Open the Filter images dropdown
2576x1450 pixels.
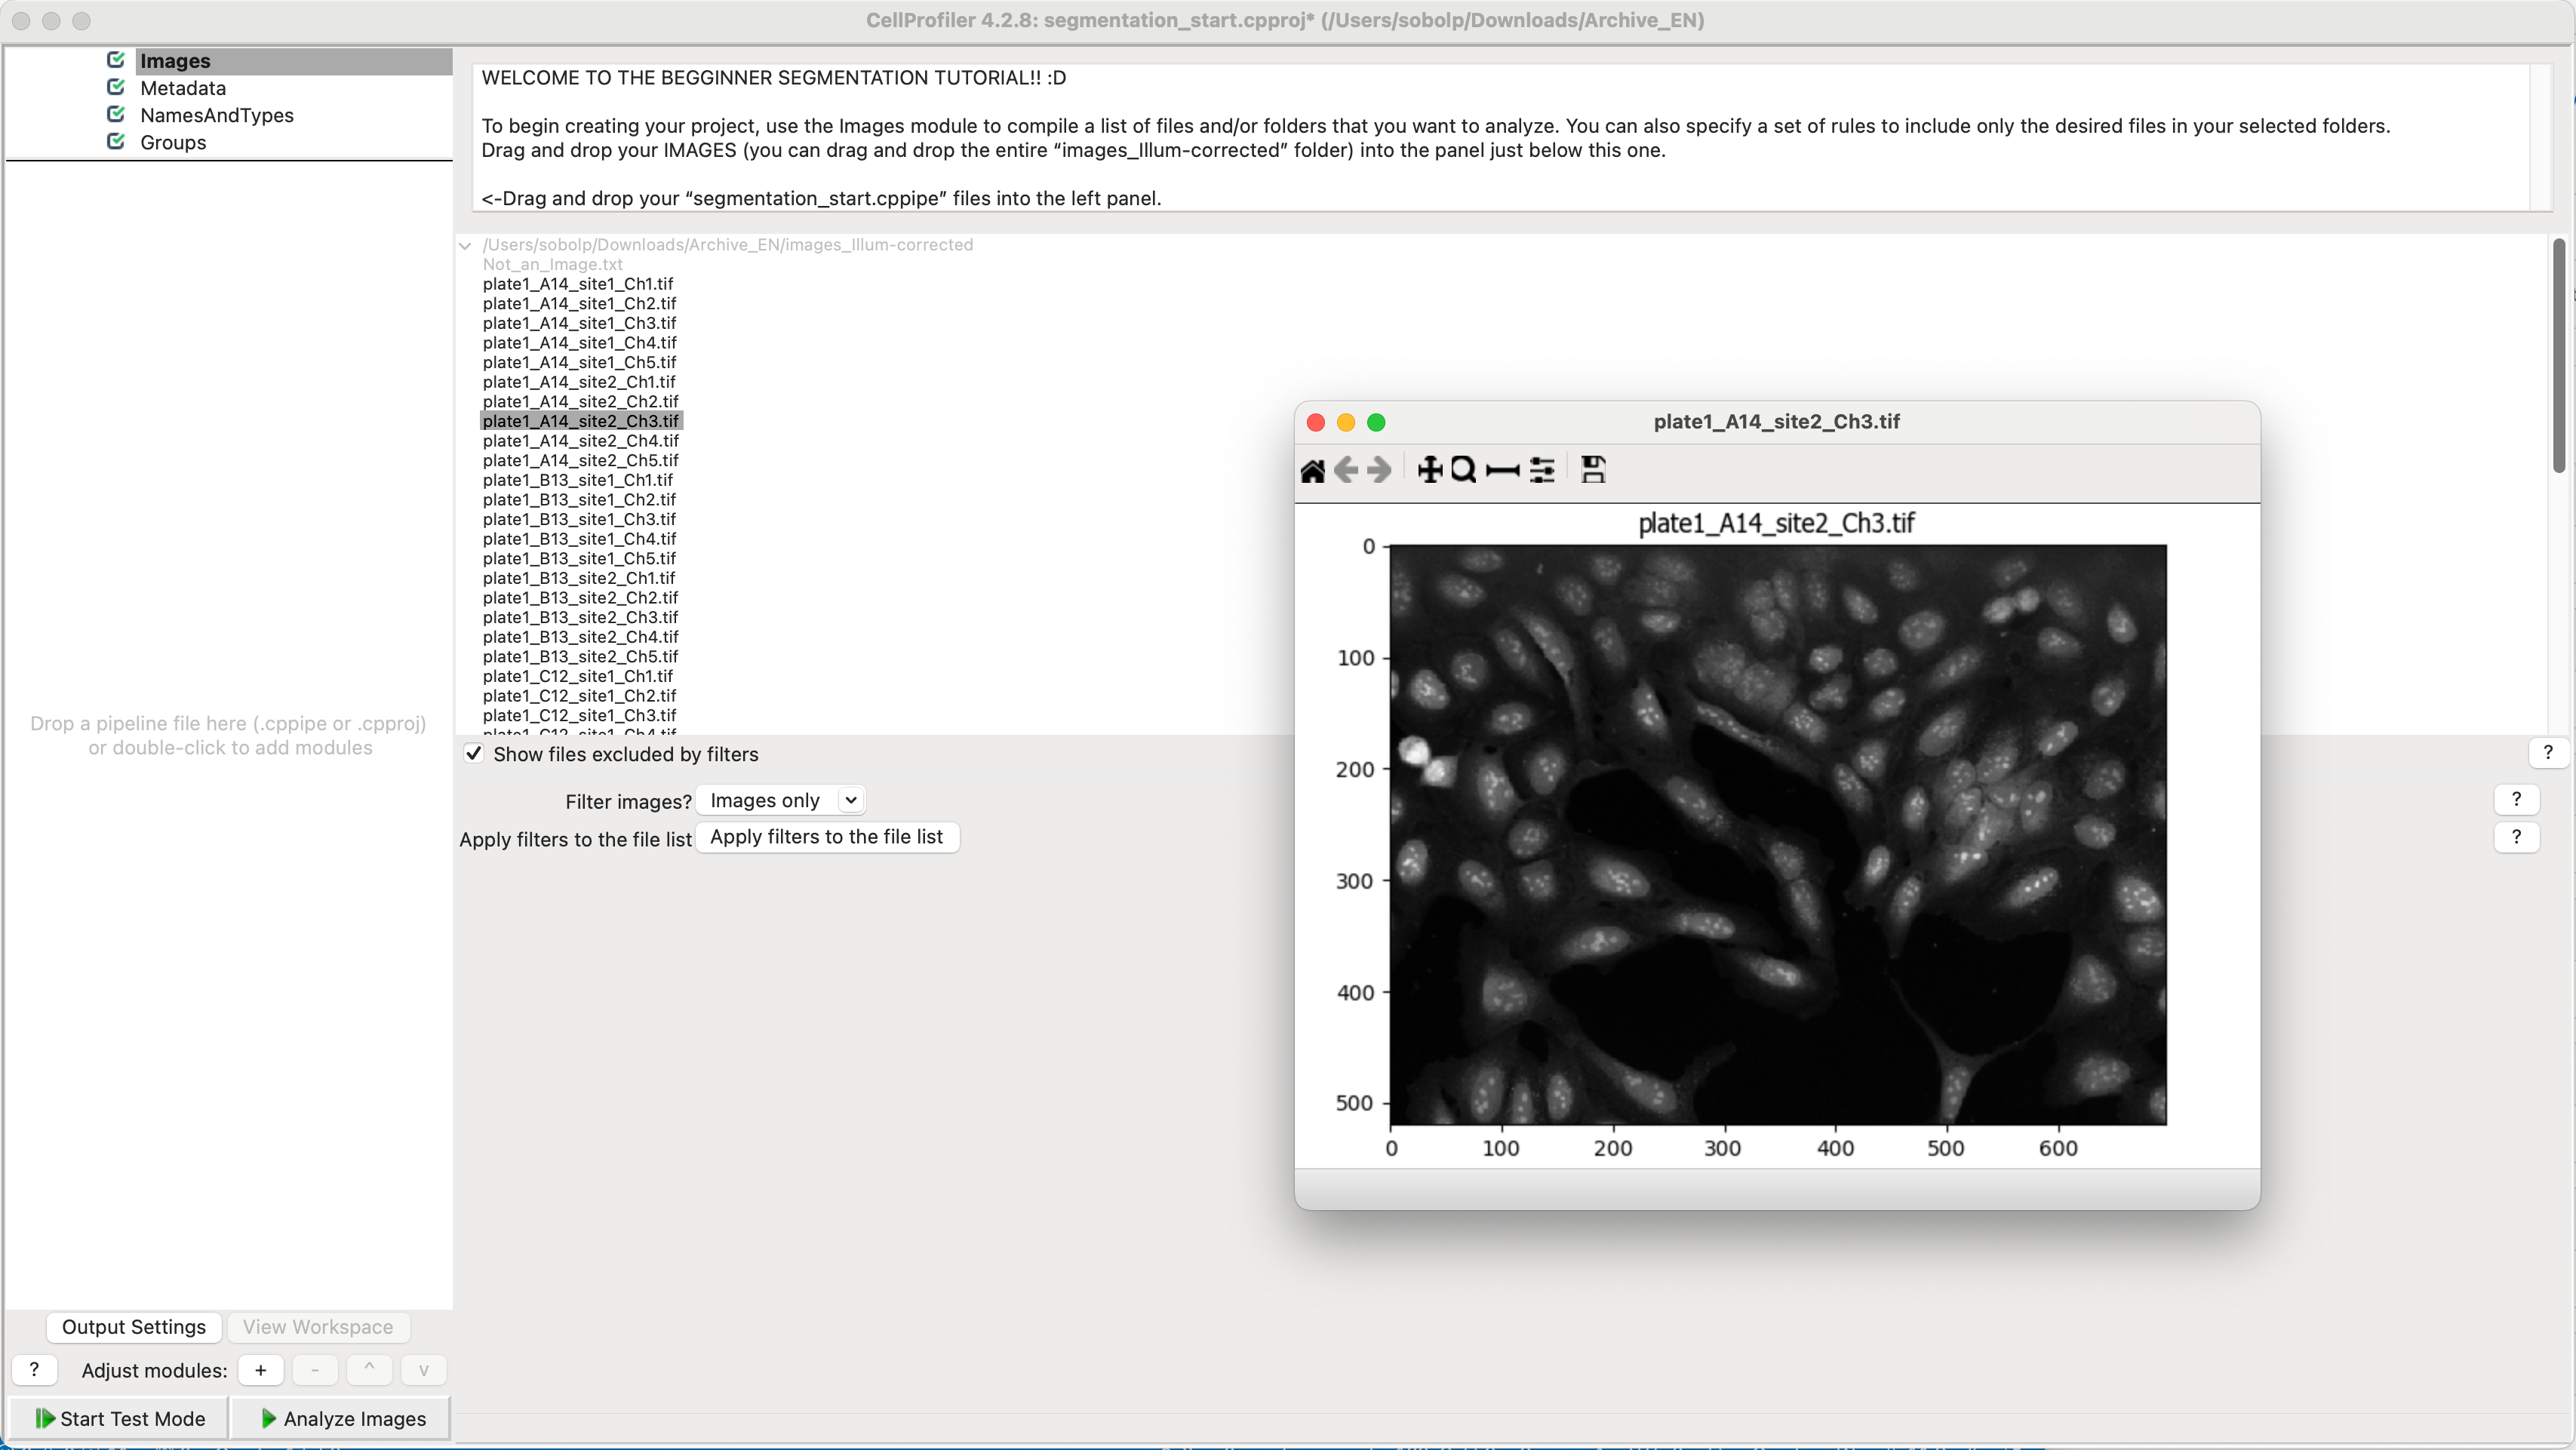point(782,800)
